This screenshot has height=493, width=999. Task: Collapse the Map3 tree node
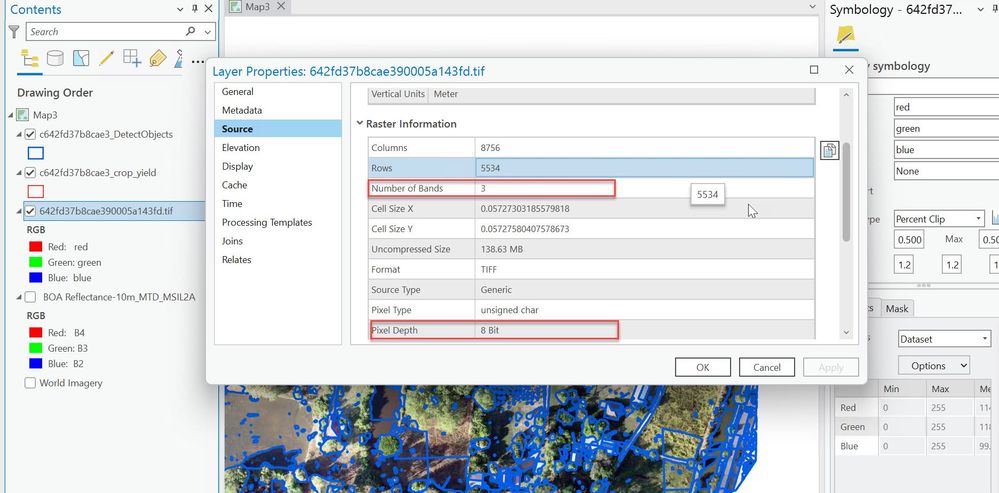10,115
